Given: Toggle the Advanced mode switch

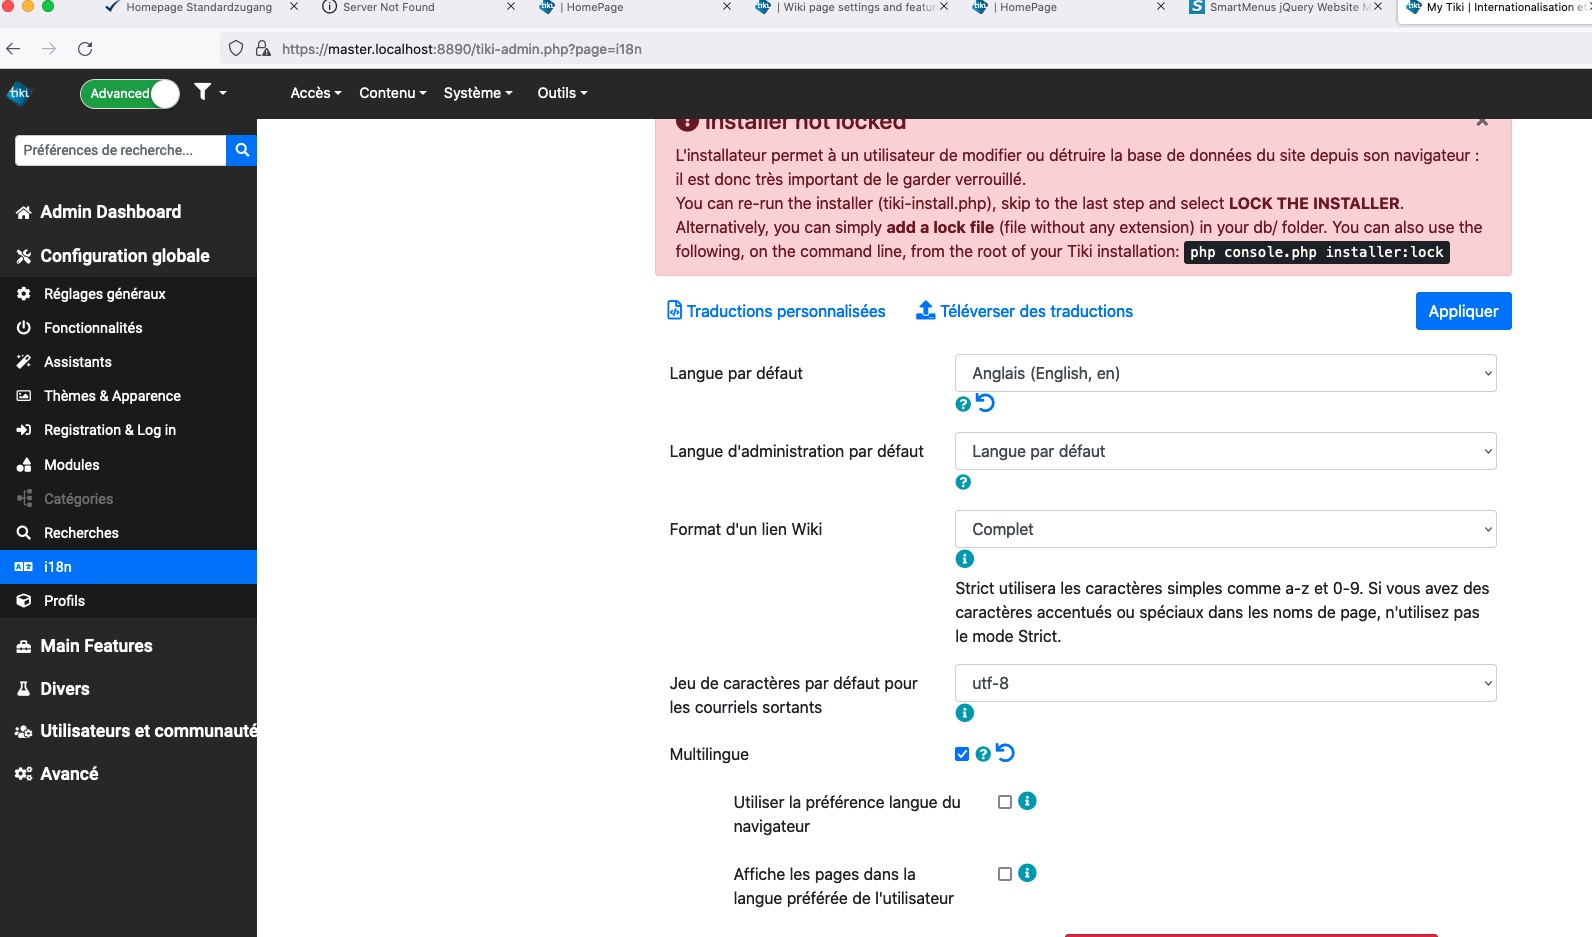Looking at the screenshot, I should click(x=130, y=93).
